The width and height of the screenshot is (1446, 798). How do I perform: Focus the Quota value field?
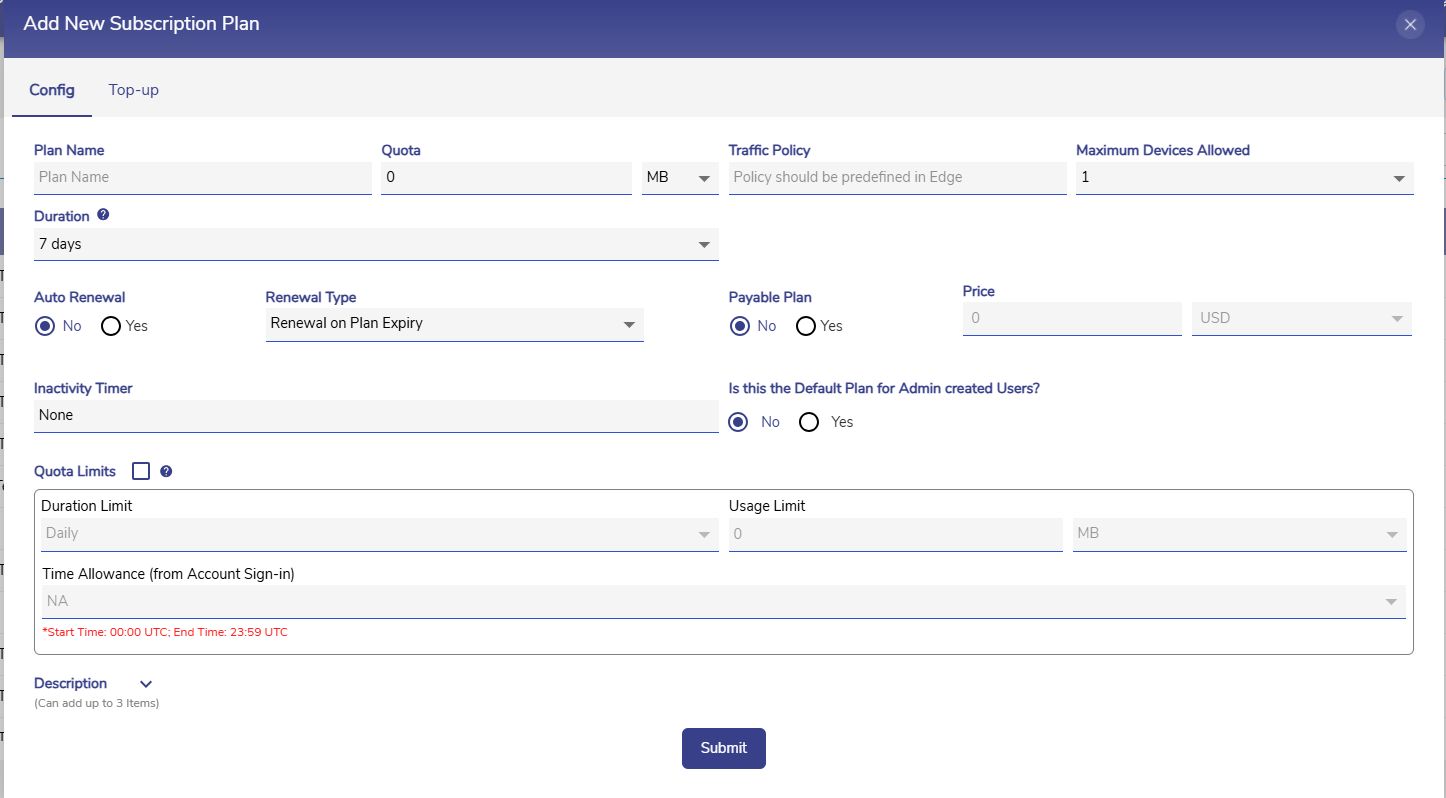coord(506,177)
